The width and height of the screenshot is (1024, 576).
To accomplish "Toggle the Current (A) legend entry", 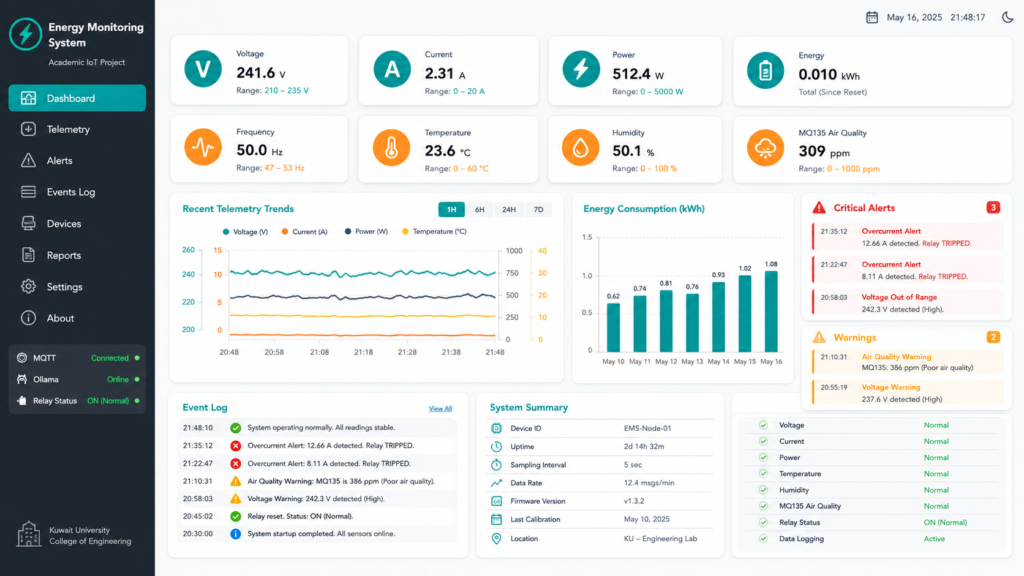I will 304,232.
